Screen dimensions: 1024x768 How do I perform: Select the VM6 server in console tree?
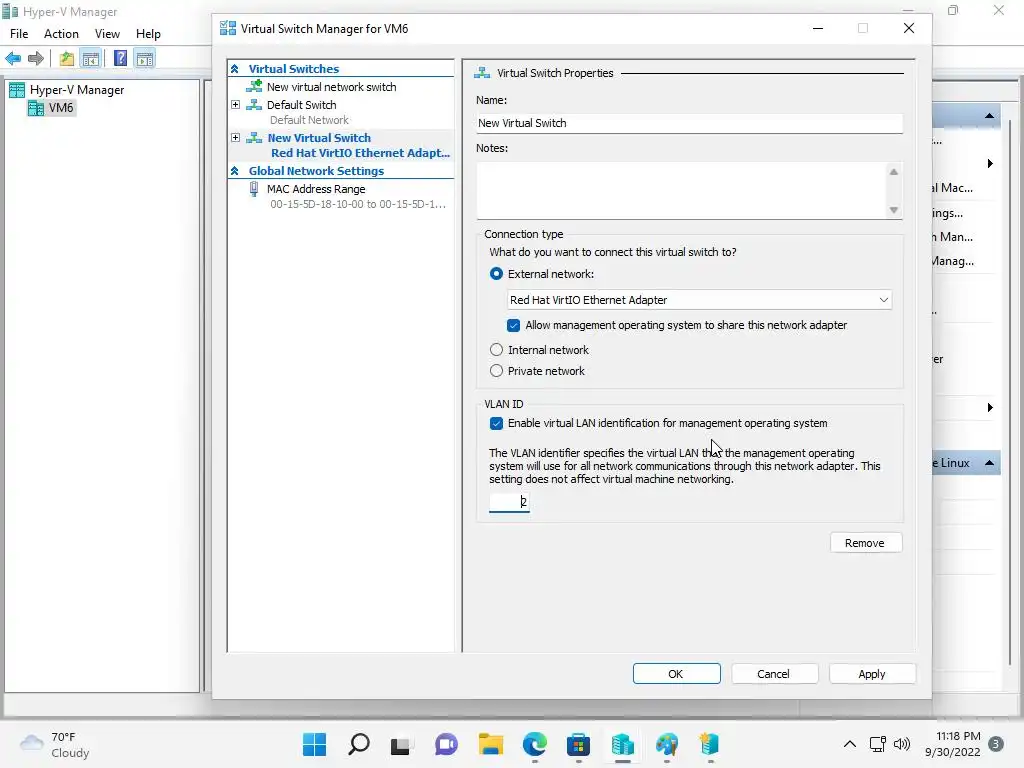pos(52,108)
